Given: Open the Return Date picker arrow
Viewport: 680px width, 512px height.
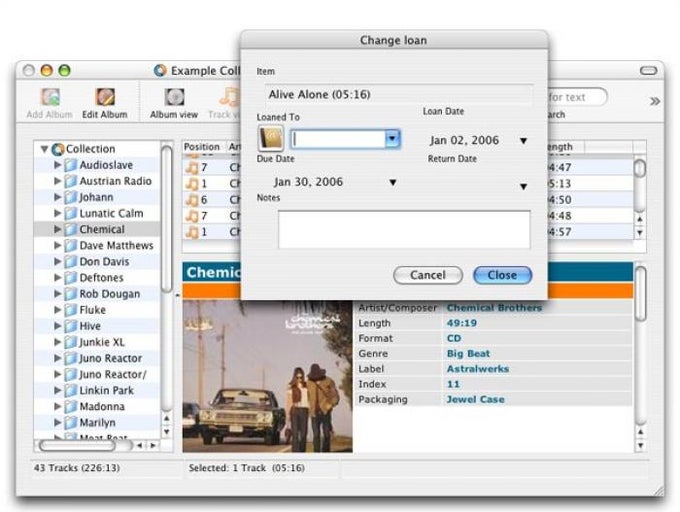Looking at the screenshot, I should click(x=523, y=187).
